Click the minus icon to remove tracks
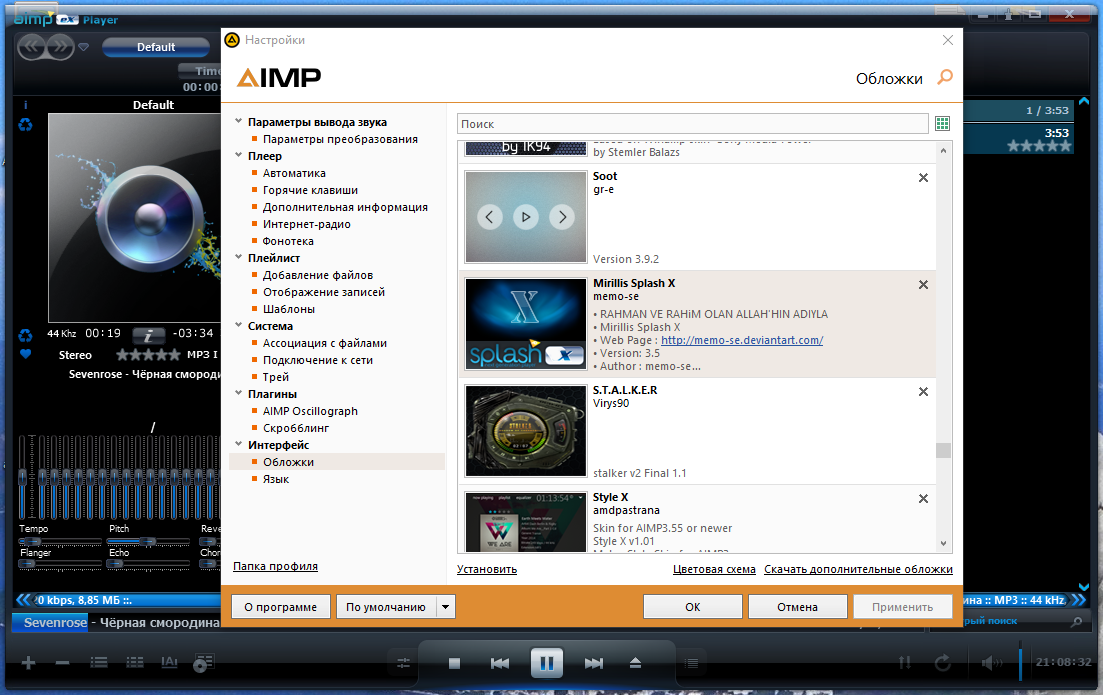 point(63,663)
